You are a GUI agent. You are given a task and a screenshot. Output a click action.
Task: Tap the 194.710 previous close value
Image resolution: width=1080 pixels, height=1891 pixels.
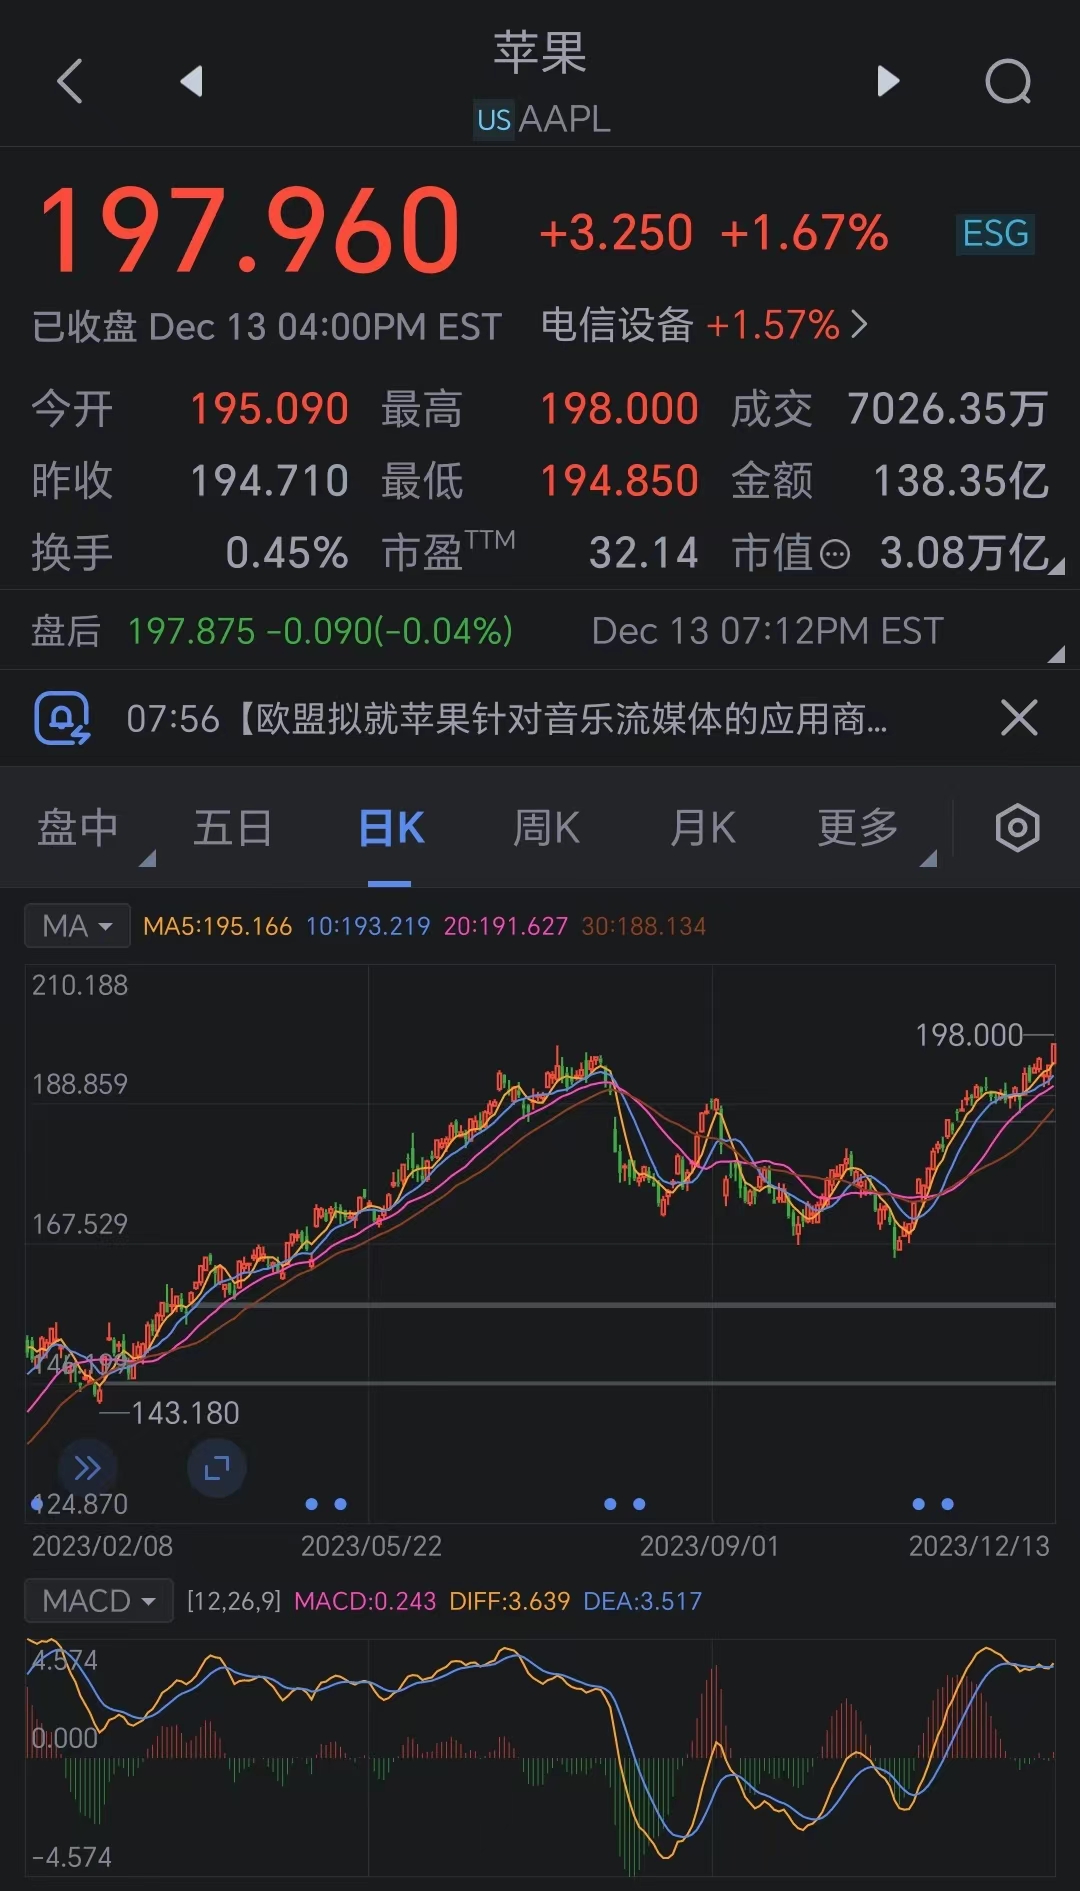tap(269, 481)
